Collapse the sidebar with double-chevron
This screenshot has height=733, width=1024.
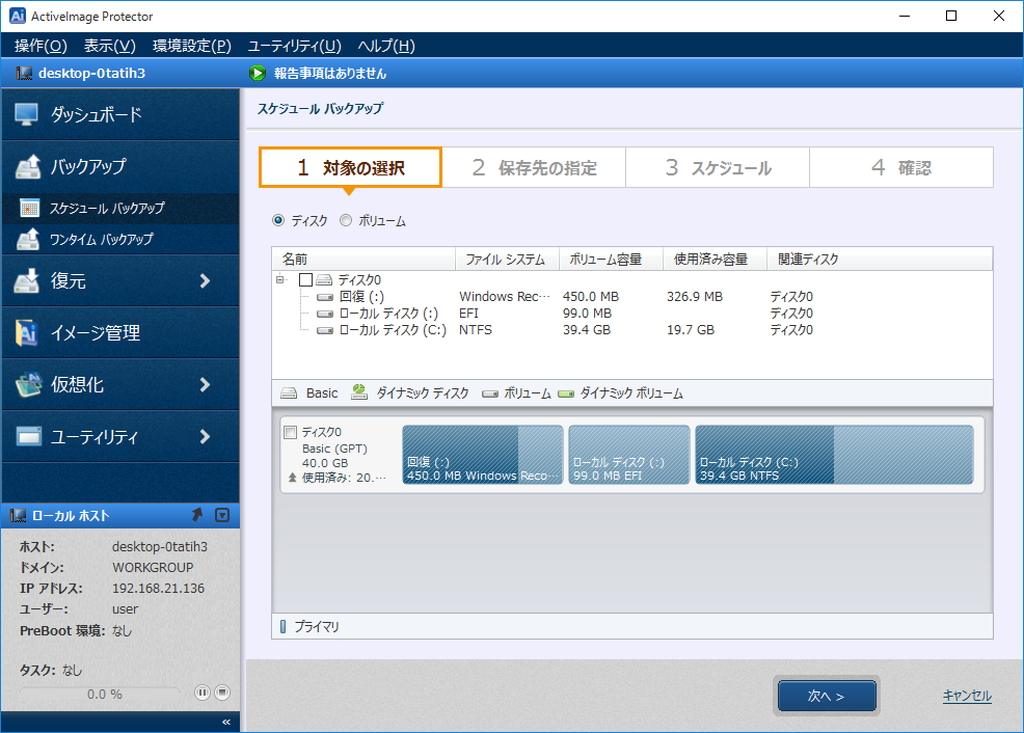(226, 721)
